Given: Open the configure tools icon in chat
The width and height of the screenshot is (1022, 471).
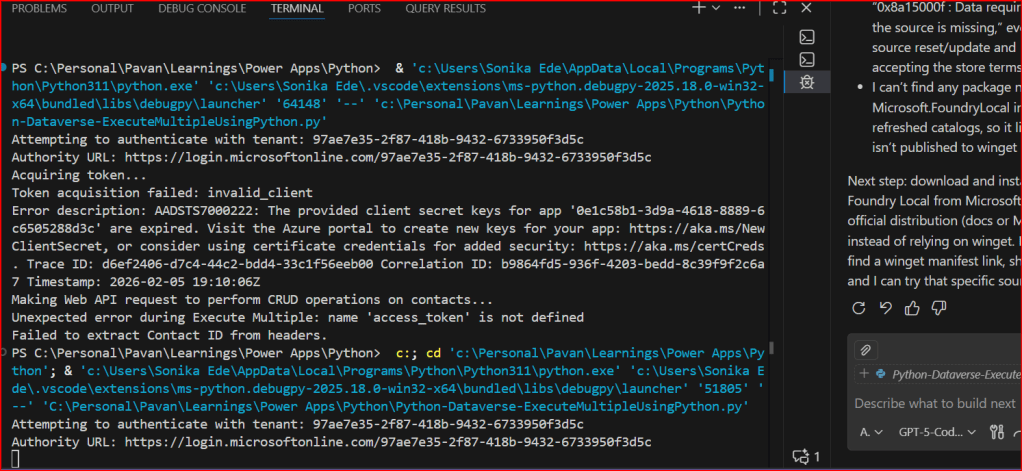Looking at the screenshot, I should tap(996, 432).
